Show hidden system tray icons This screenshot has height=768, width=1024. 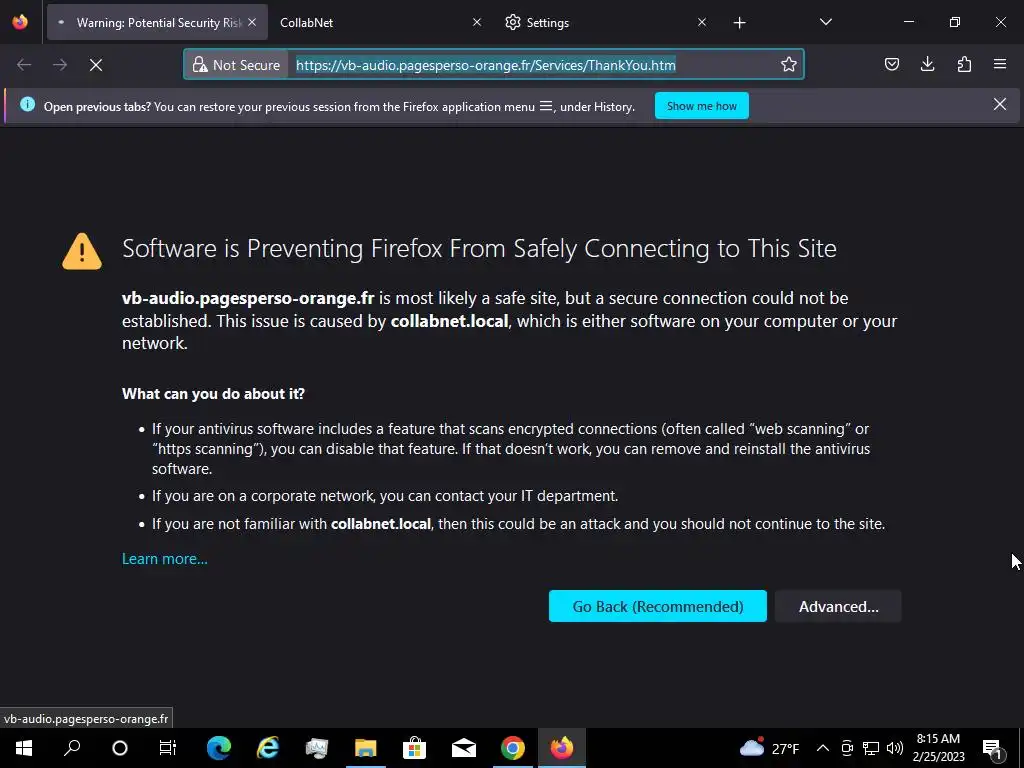point(822,748)
